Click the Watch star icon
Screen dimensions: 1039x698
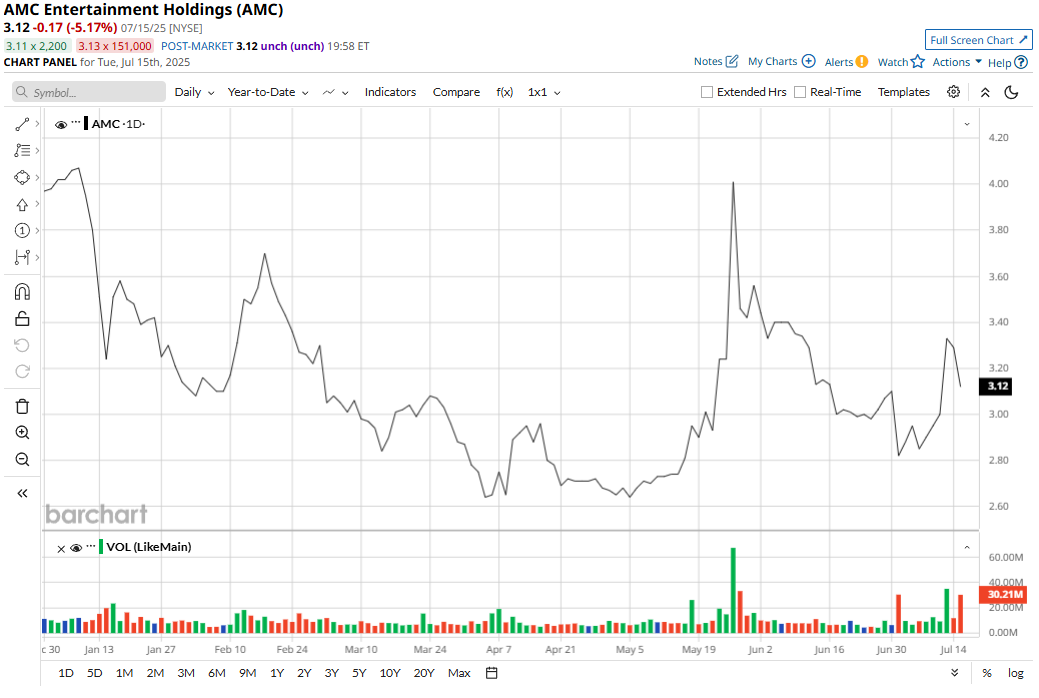pyautogui.click(x=918, y=62)
